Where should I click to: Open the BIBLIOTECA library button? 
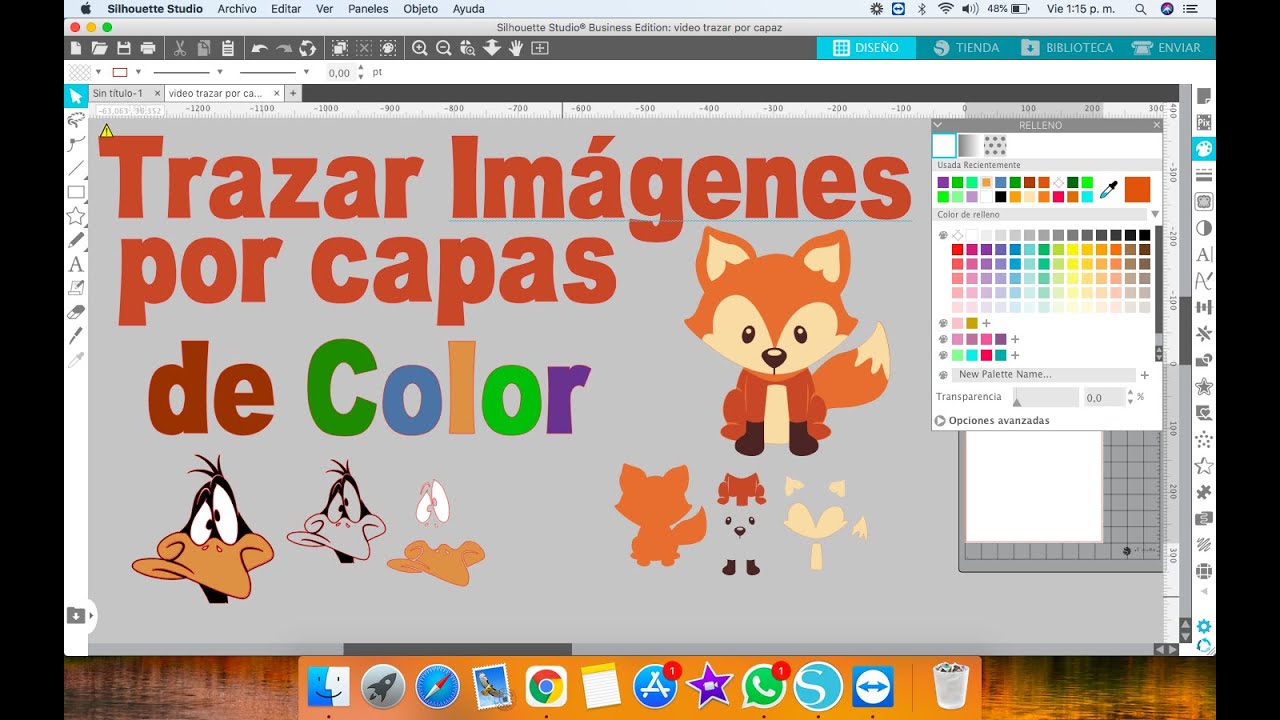[1067, 48]
